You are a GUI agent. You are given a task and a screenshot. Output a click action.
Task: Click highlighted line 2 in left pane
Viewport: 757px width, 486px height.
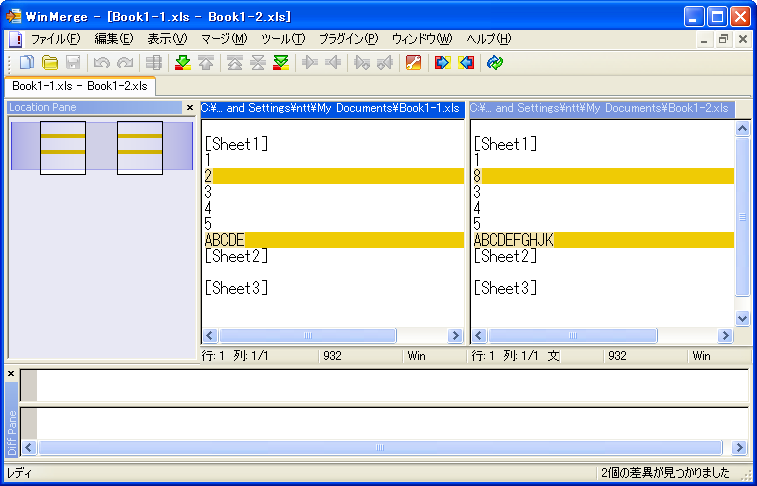pos(333,176)
